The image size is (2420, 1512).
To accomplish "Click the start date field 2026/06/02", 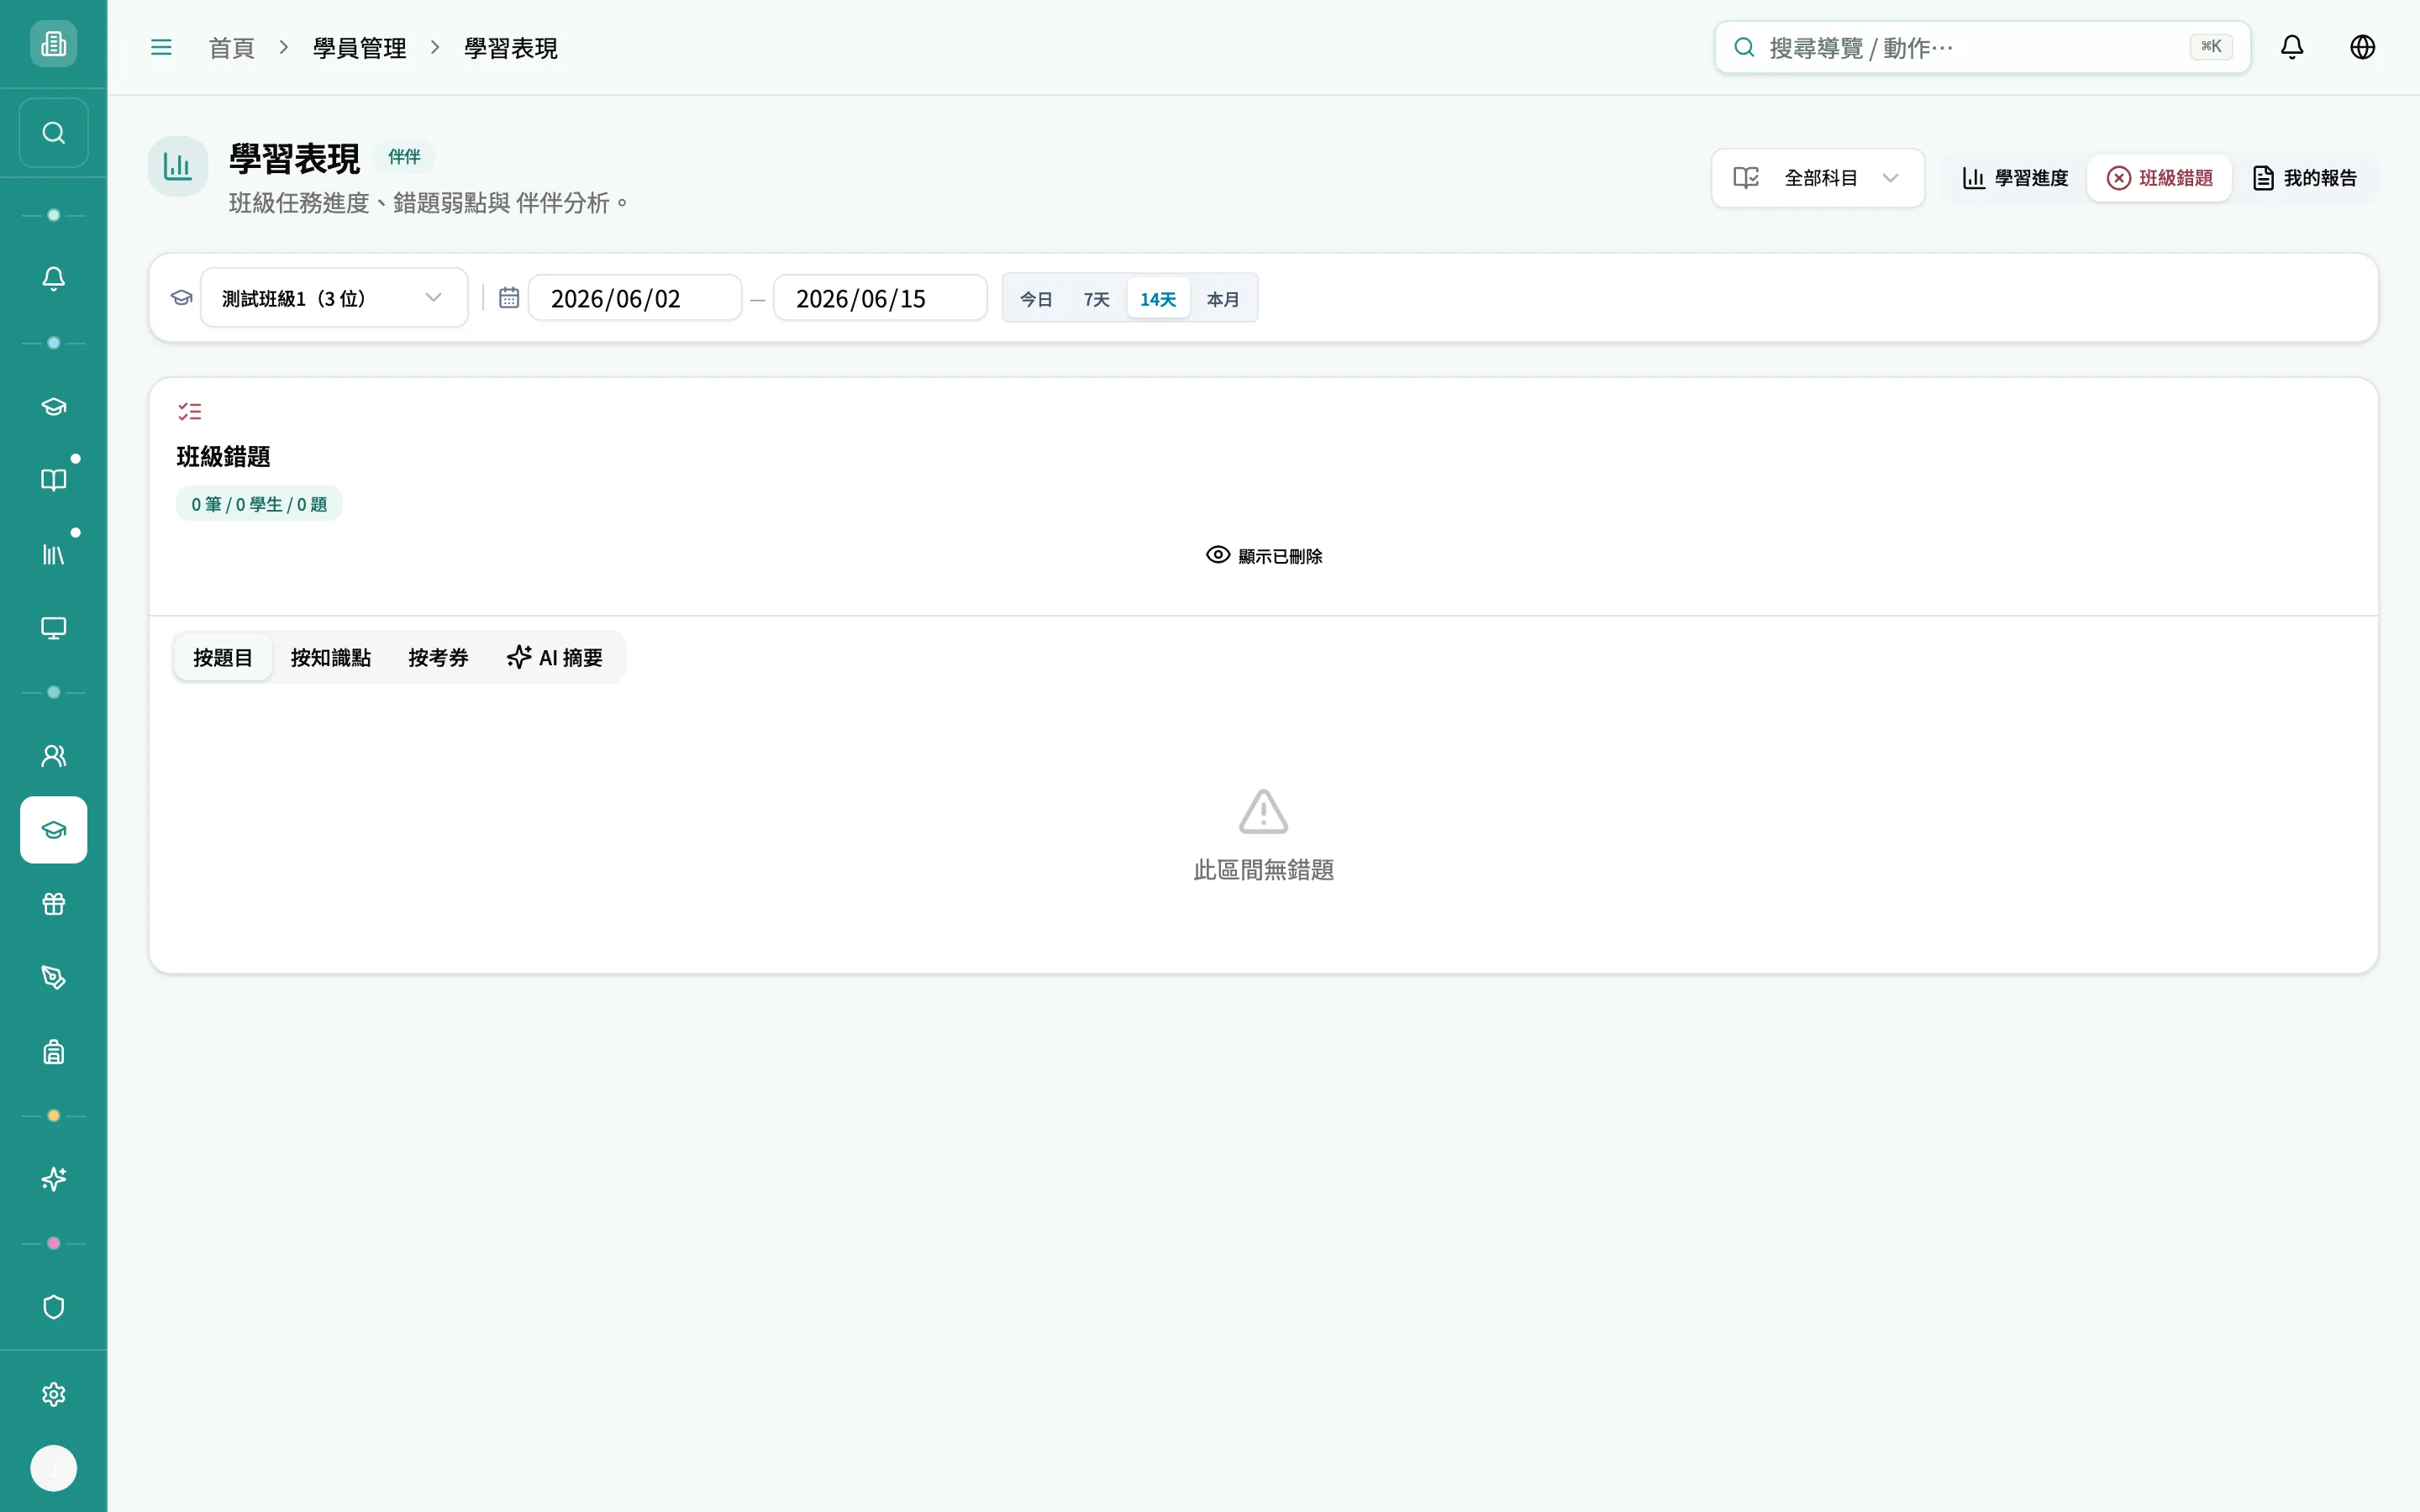I will 635,298.
